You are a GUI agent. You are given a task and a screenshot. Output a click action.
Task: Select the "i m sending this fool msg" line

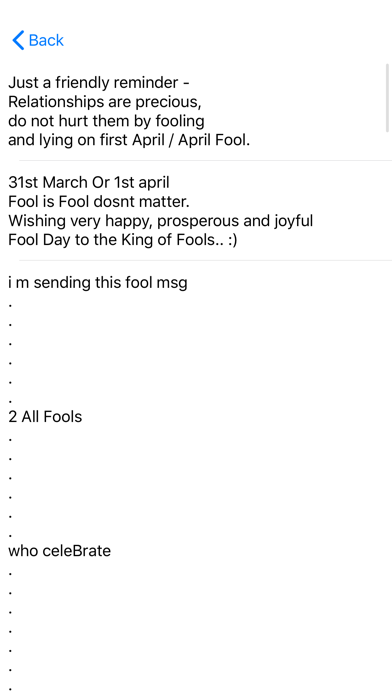(x=98, y=283)
